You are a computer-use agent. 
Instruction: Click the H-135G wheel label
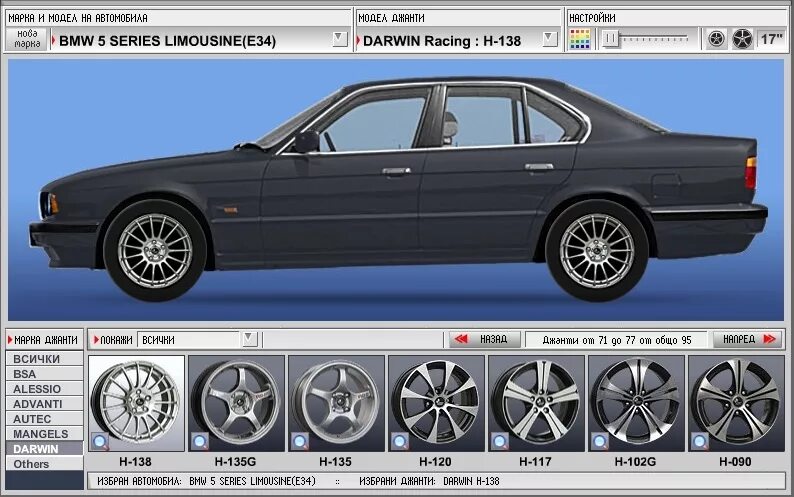click(235, 462)
